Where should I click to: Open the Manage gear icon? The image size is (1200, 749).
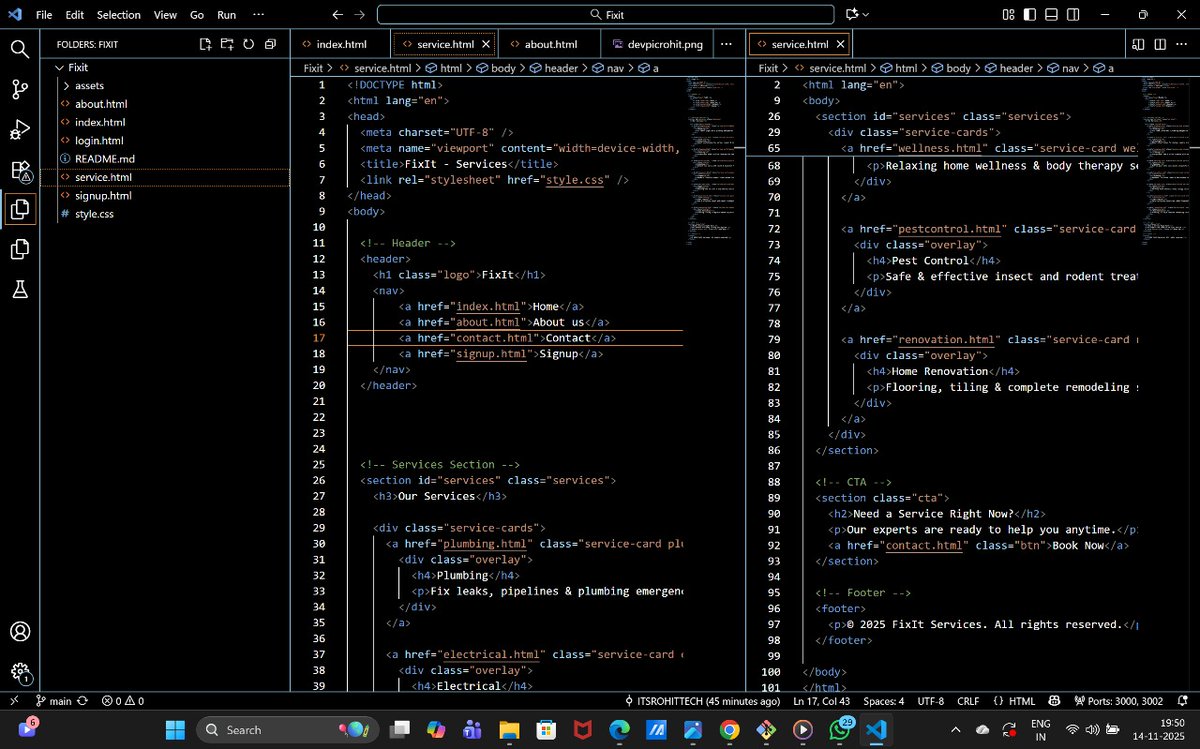[x=19, y=672]
